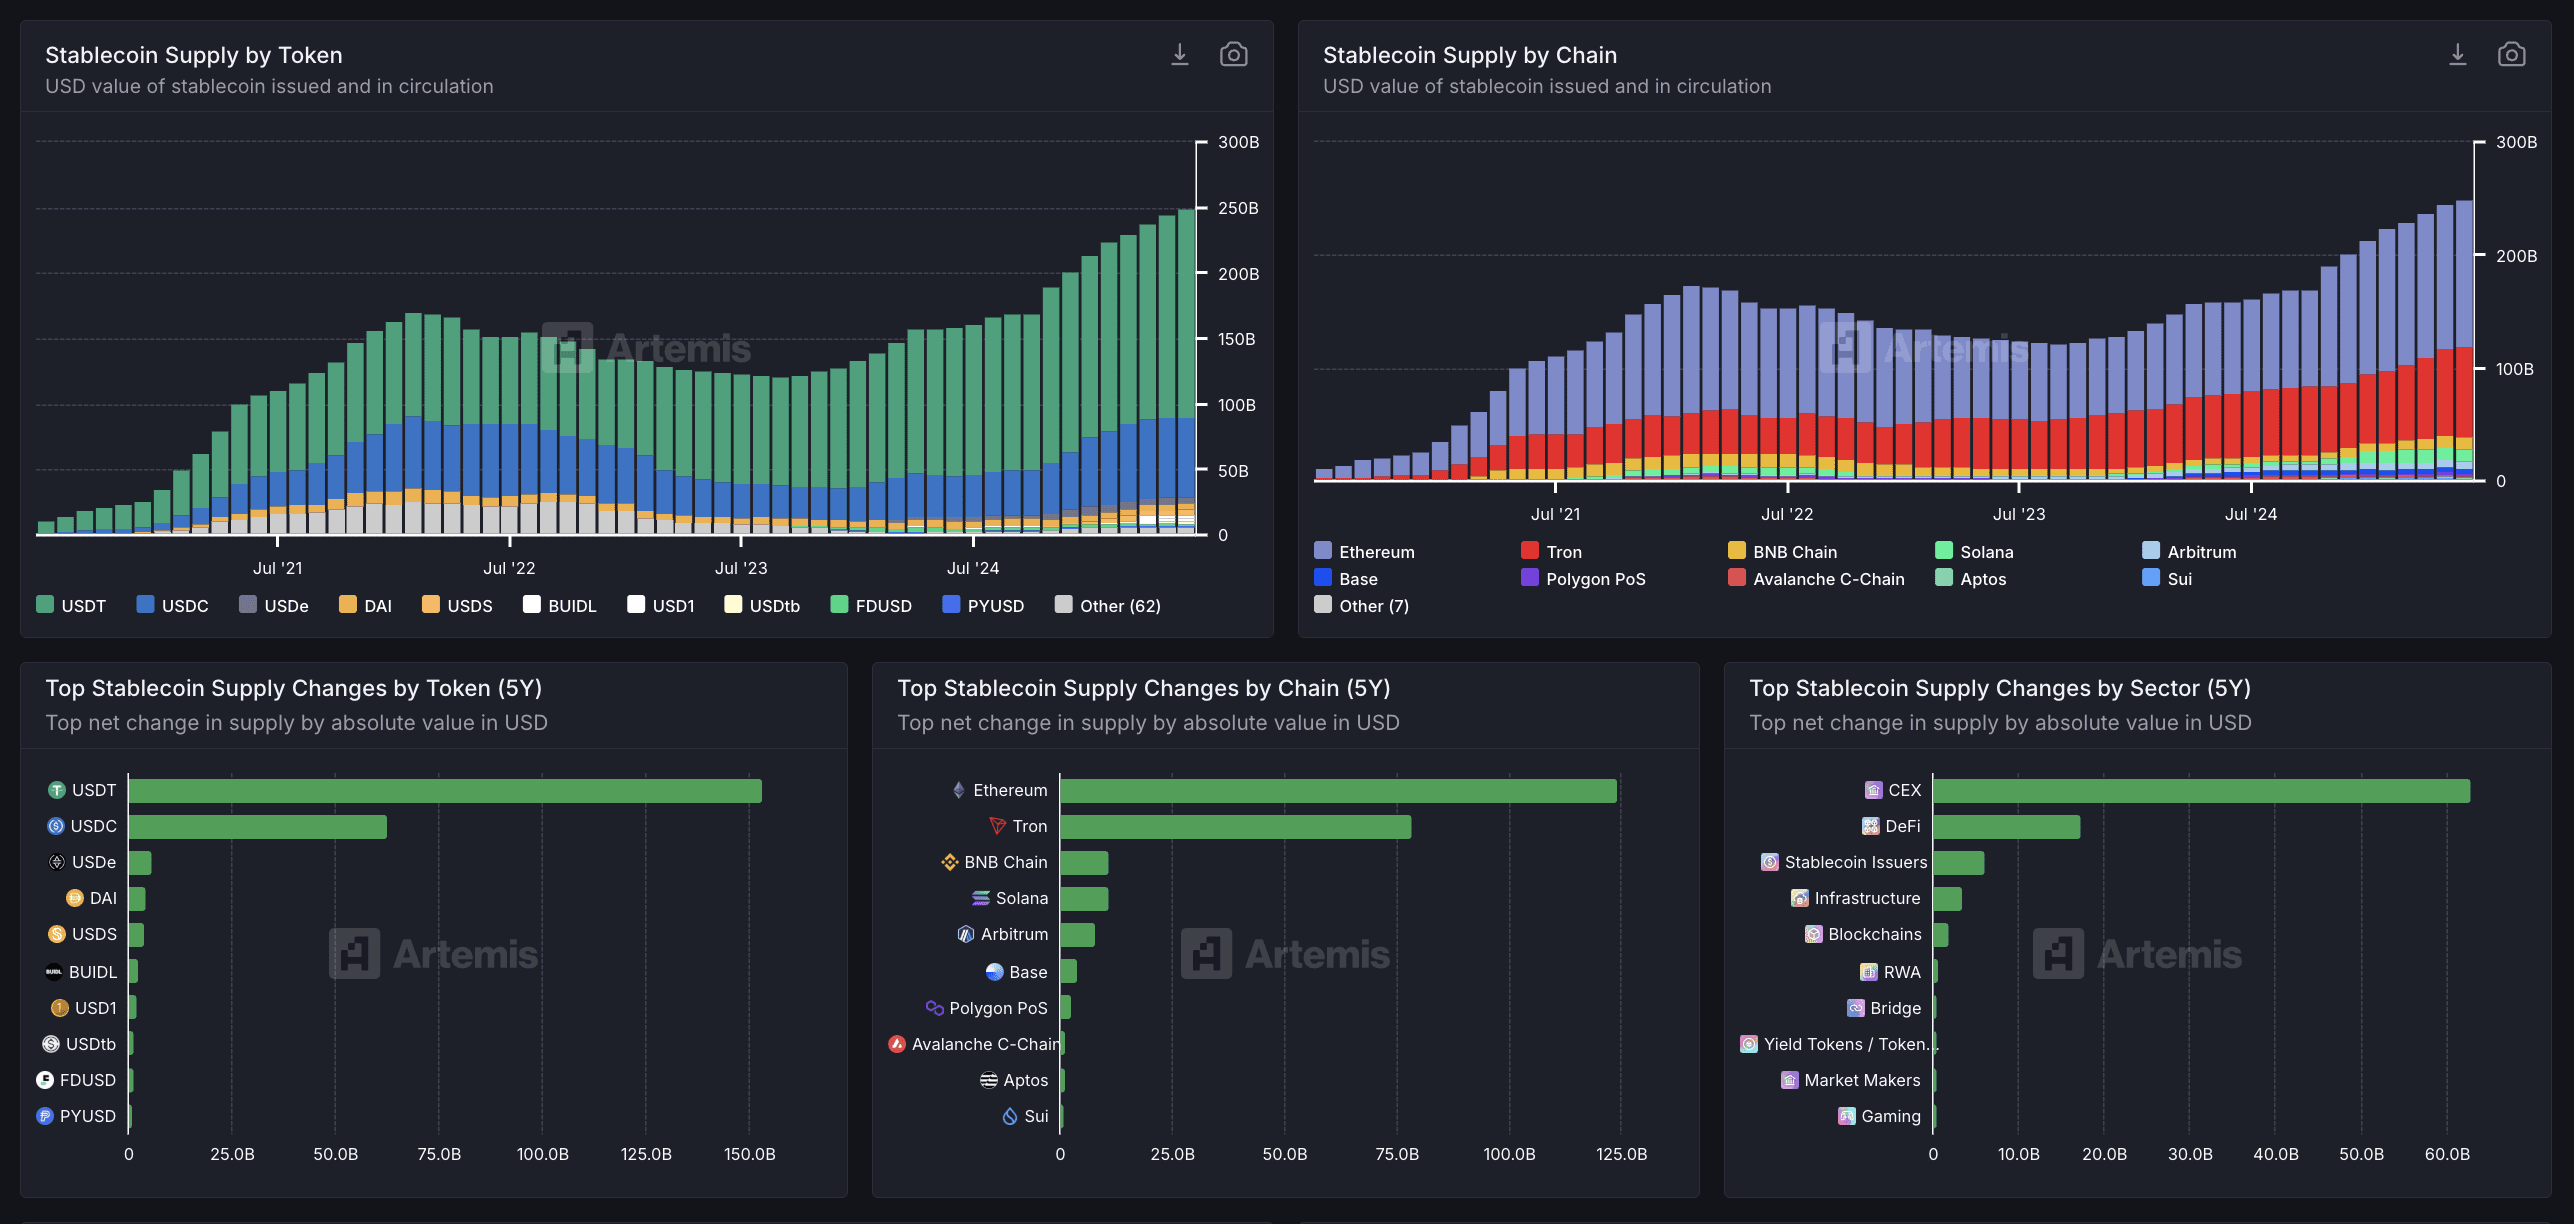Viewport: 2574px width, 1224px height.
Task: Click the CEX sector icon
Action: coord(1873,790)
